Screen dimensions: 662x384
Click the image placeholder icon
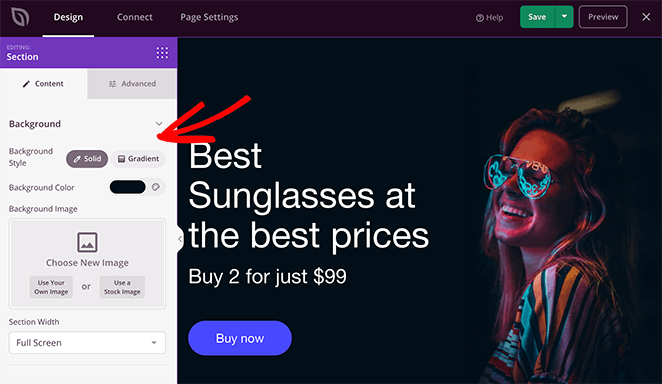(x=87, y=242)
